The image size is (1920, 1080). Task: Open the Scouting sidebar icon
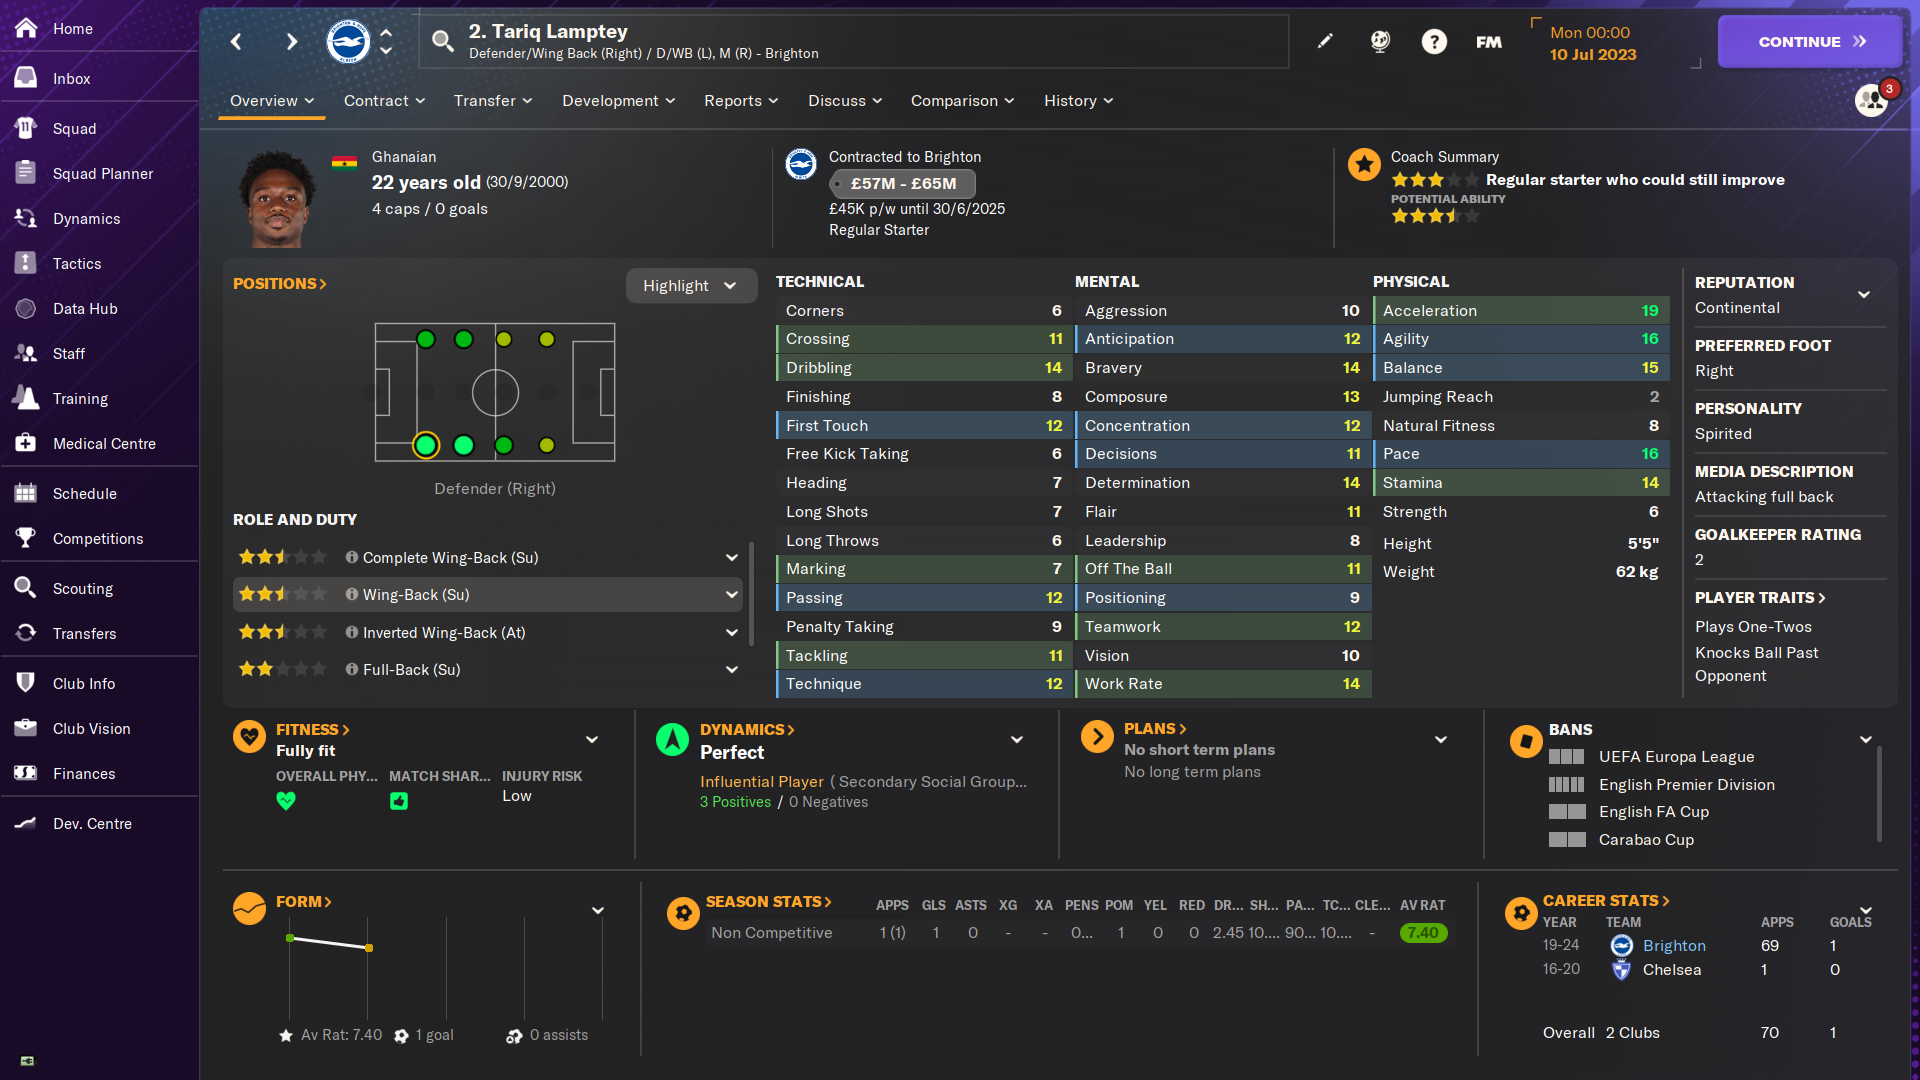point(26,588)
